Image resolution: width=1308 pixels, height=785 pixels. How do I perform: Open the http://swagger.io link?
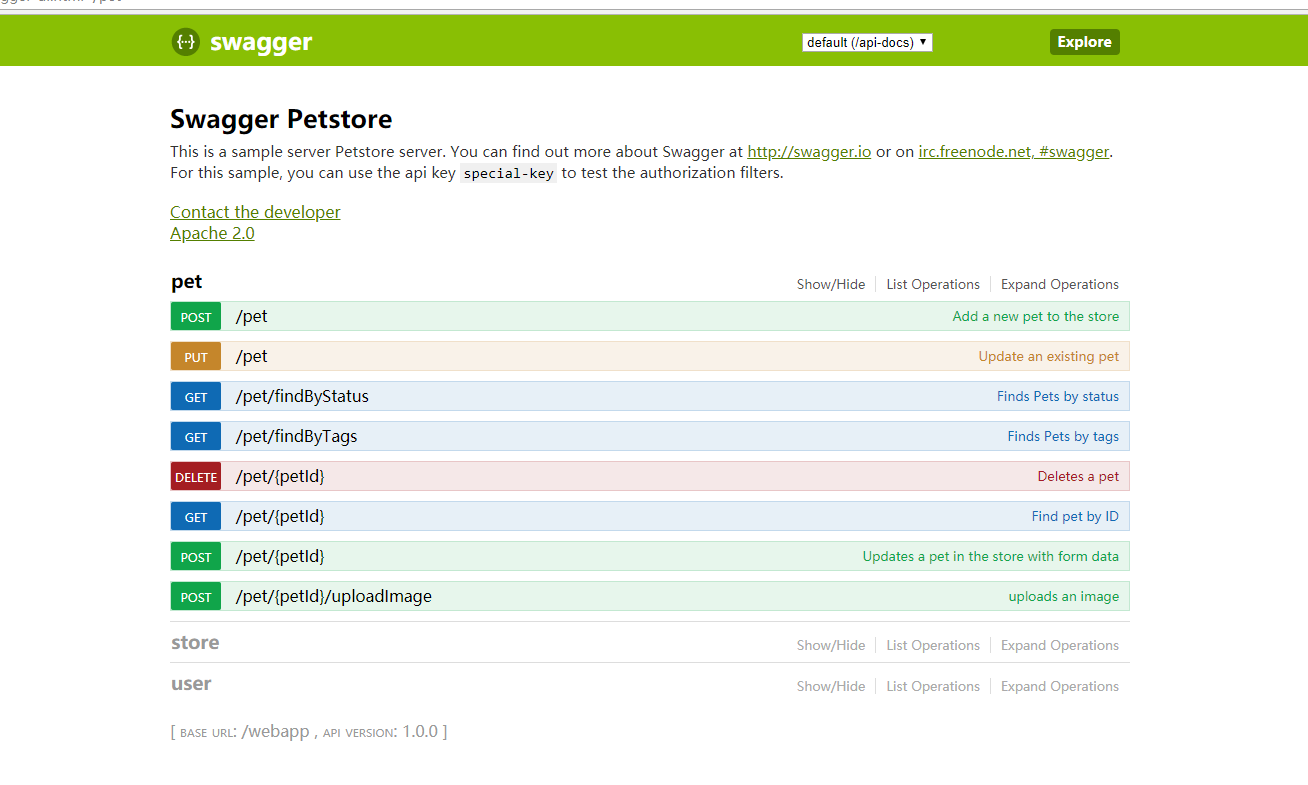(x=809, y=152)
